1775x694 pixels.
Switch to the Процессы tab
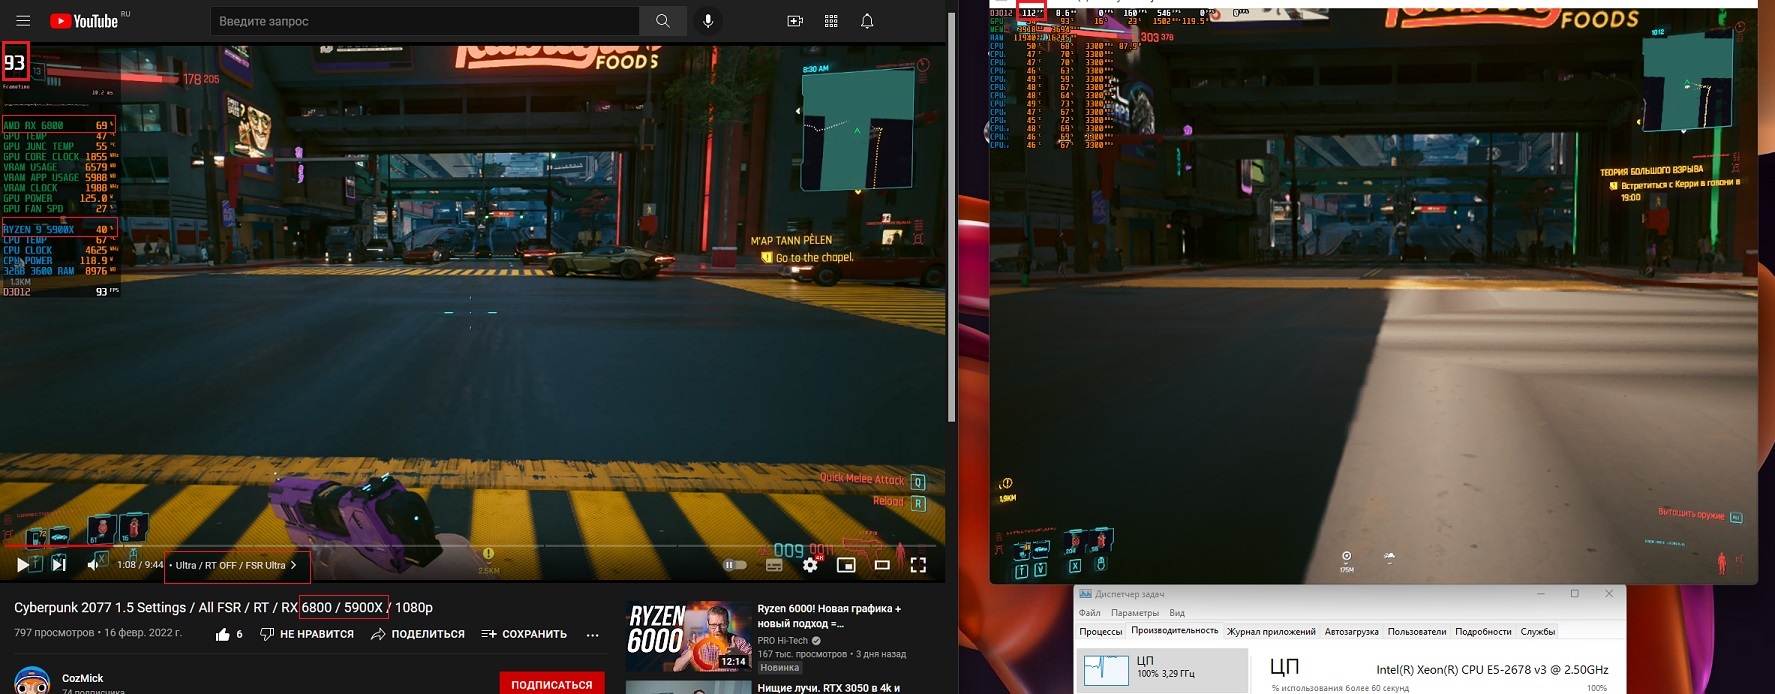(1101, 631)
